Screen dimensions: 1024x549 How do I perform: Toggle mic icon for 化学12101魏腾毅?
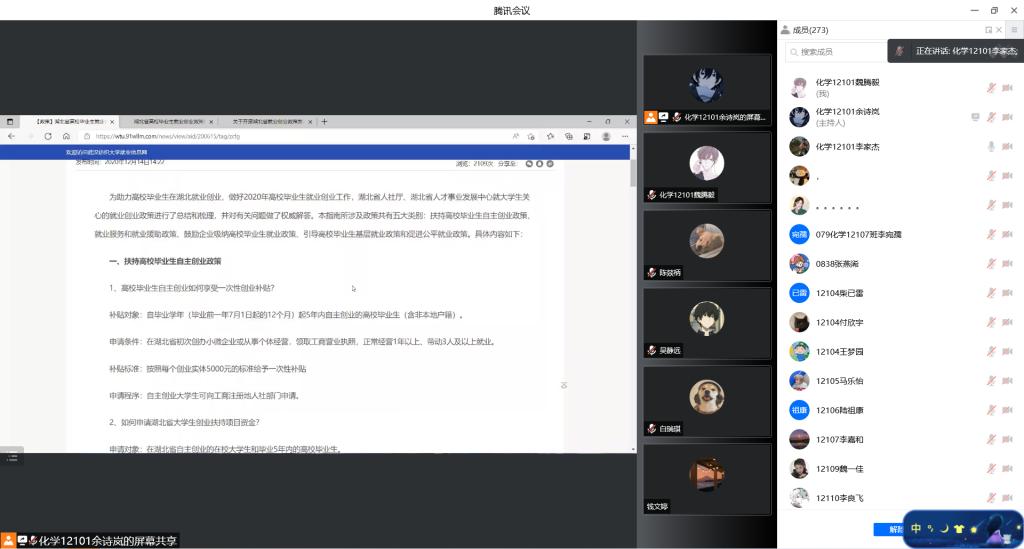click(x=991, y=88)
